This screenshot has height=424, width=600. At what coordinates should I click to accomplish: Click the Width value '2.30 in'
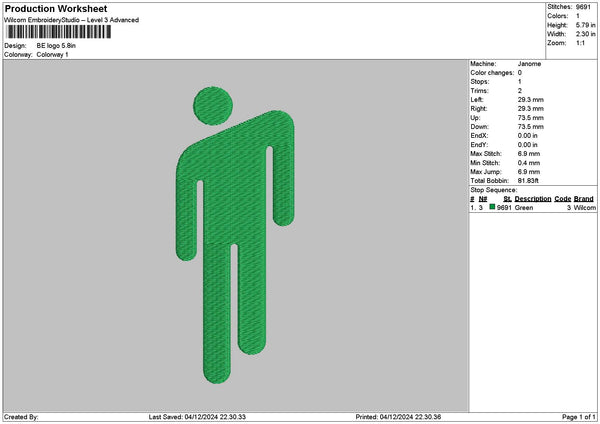[x=585, y=34]
